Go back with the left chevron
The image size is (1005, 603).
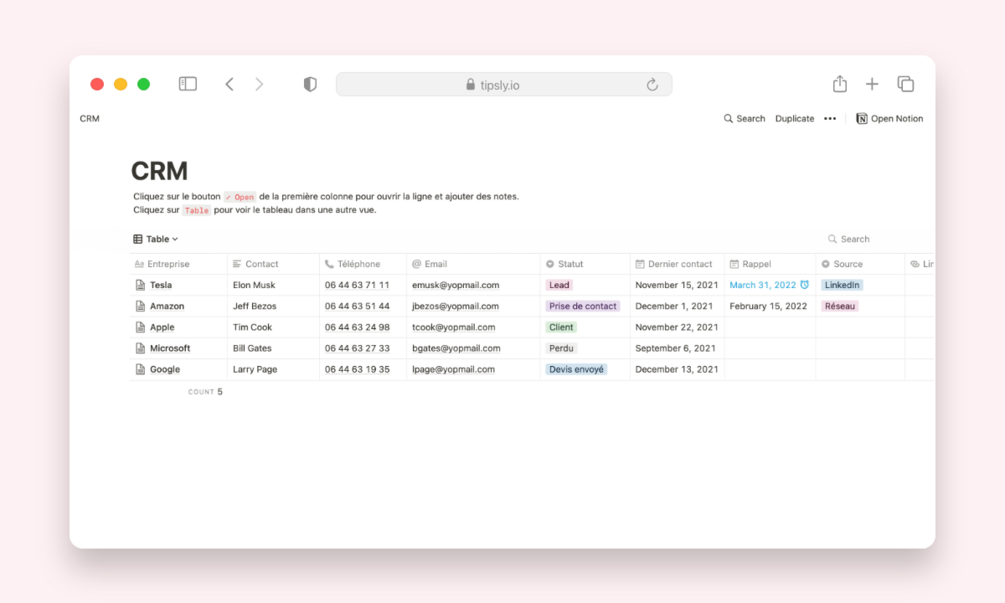[229, 84]
